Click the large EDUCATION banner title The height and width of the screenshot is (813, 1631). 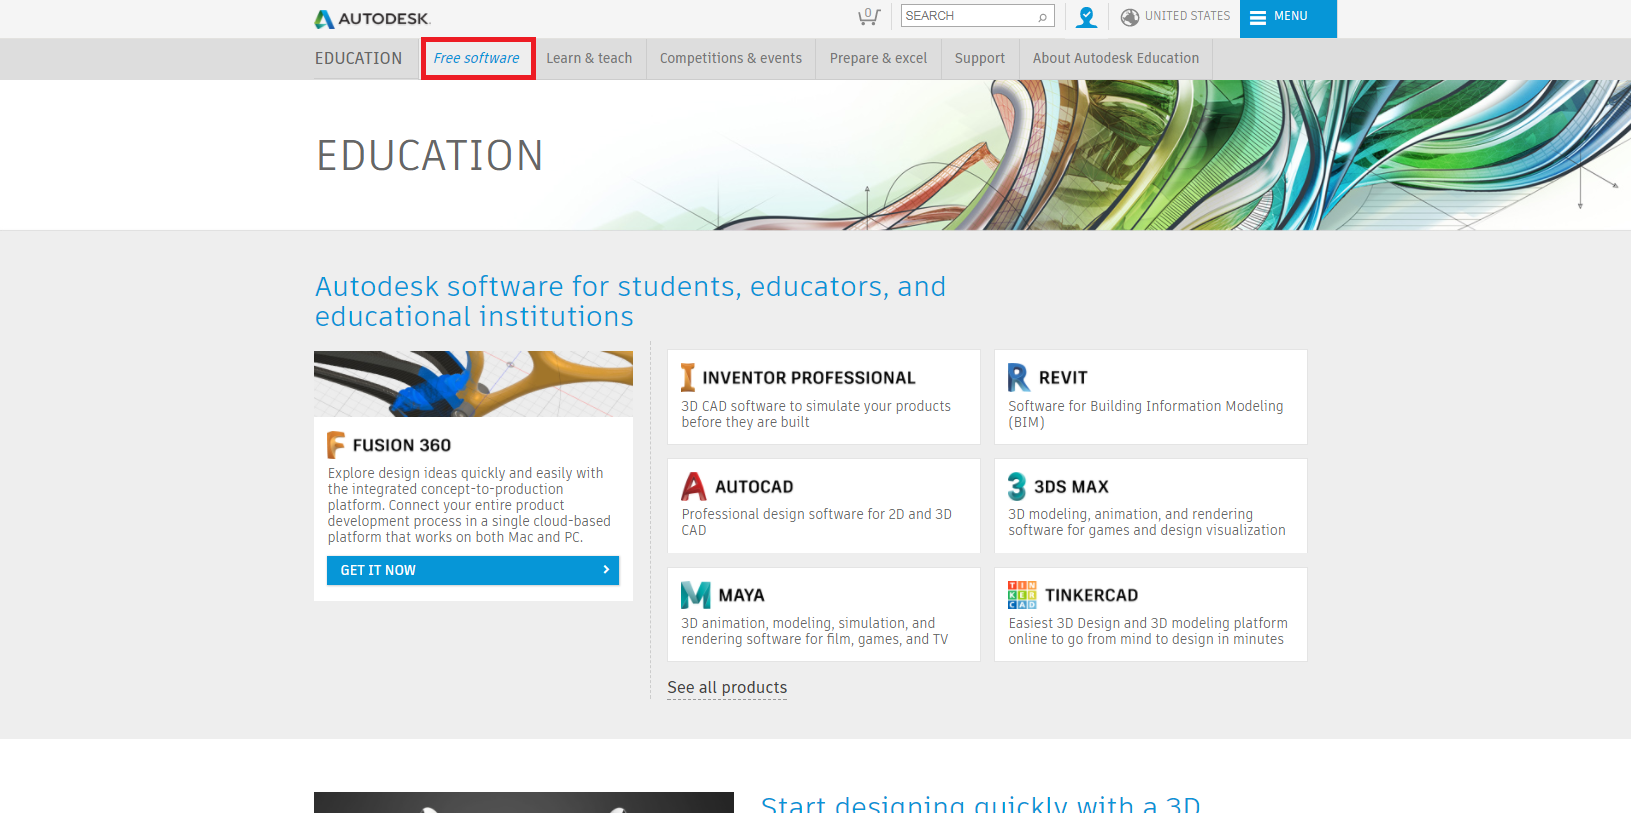click(430, 156)
